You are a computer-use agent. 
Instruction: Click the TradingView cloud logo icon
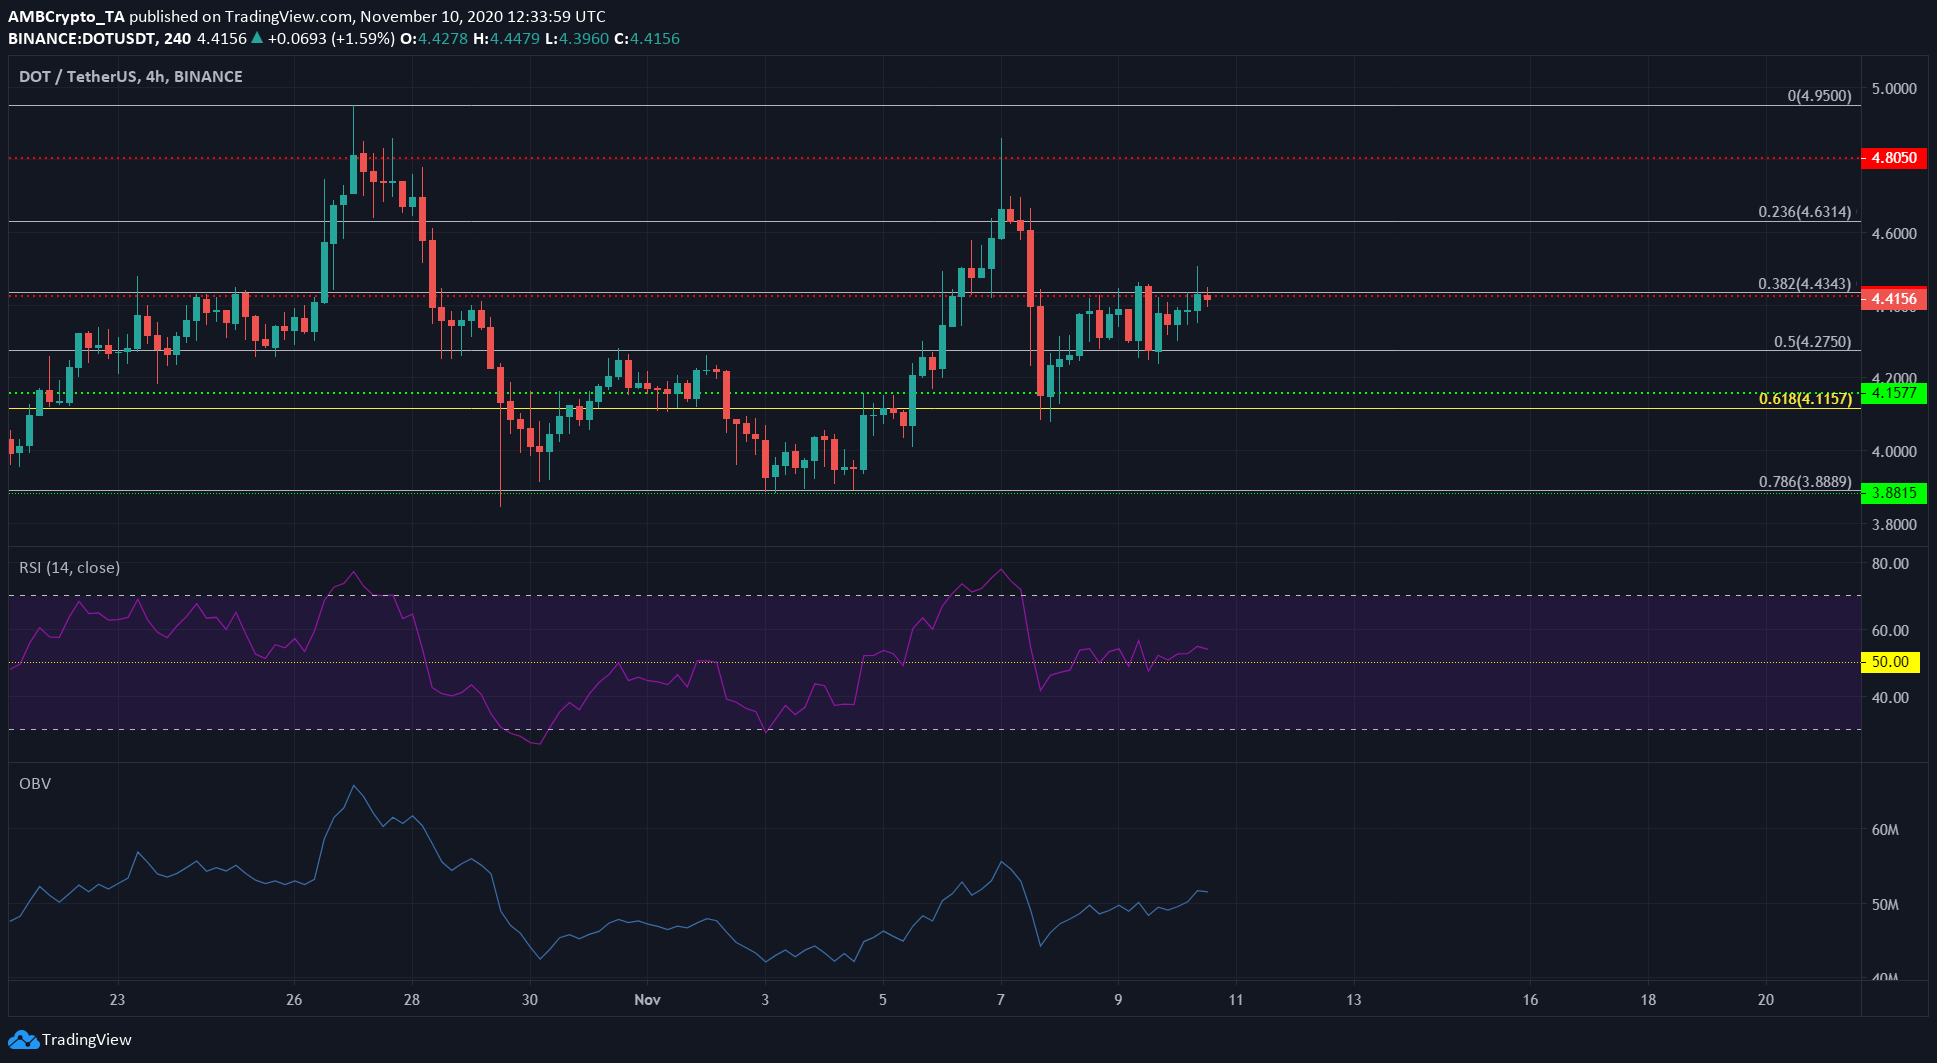23,1040
